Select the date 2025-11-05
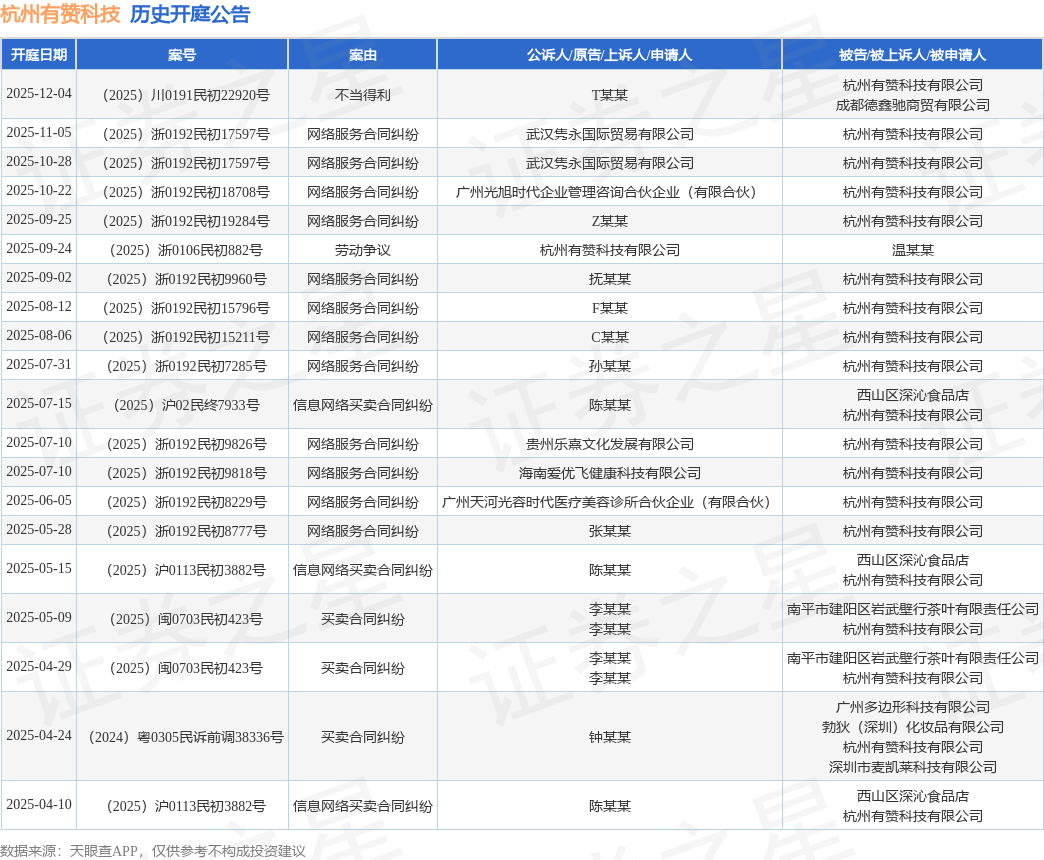 pyautogui.click(x=39, y=132)
